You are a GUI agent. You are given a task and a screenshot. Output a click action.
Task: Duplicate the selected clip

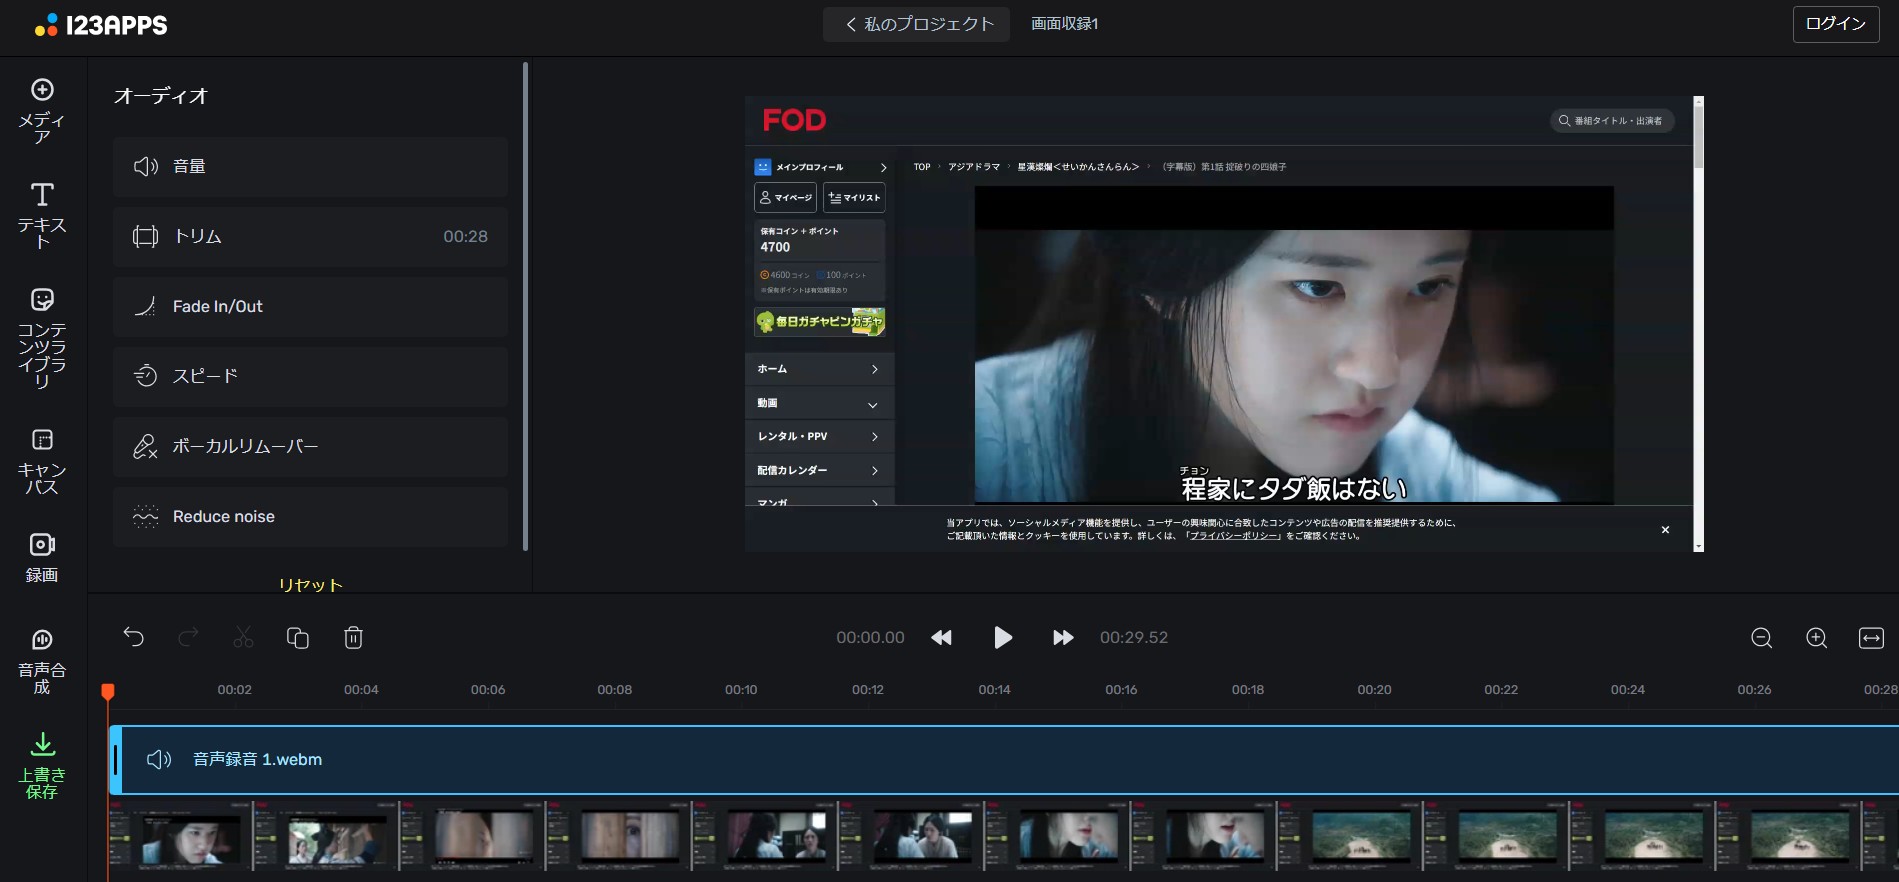pyautogui.click(x=298, y=637)
